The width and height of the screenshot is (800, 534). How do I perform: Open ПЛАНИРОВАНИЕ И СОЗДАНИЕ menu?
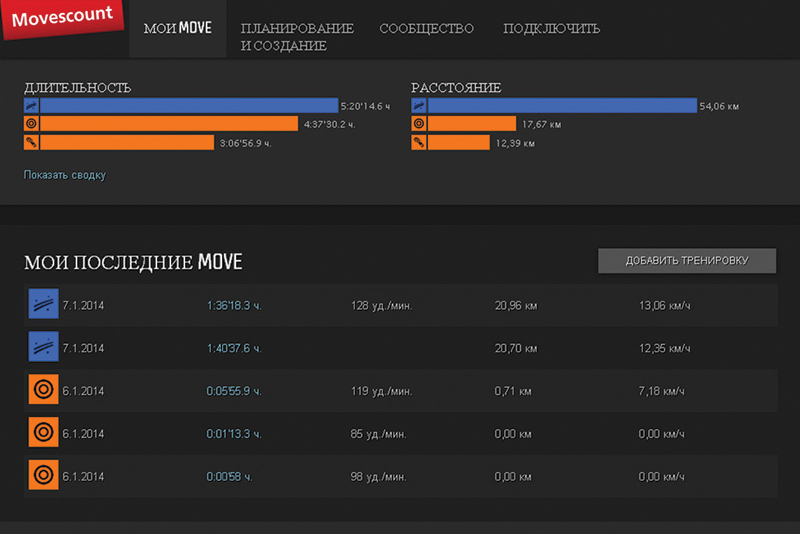coord(297,37)
